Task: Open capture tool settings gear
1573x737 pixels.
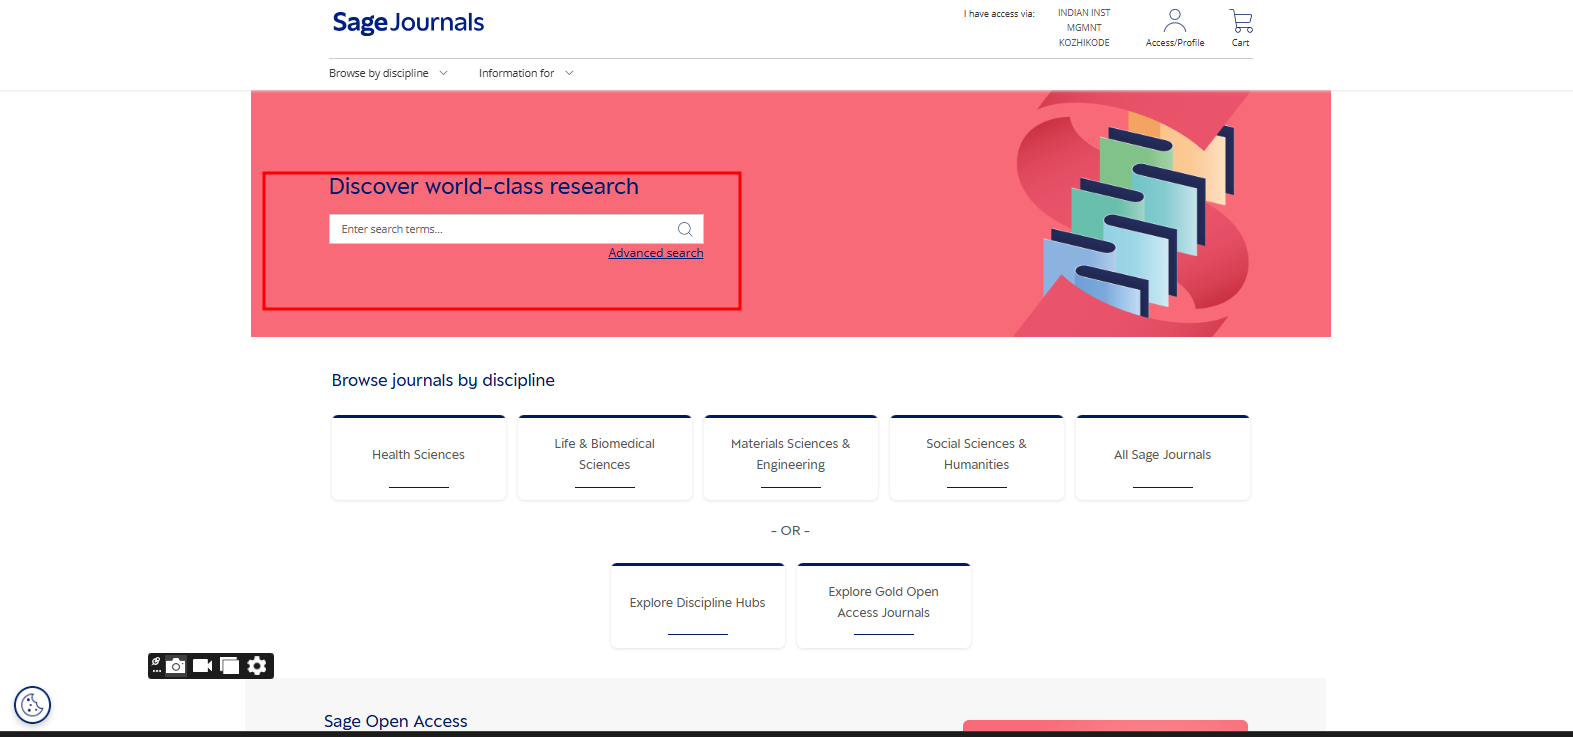Action: coord(257,666)
